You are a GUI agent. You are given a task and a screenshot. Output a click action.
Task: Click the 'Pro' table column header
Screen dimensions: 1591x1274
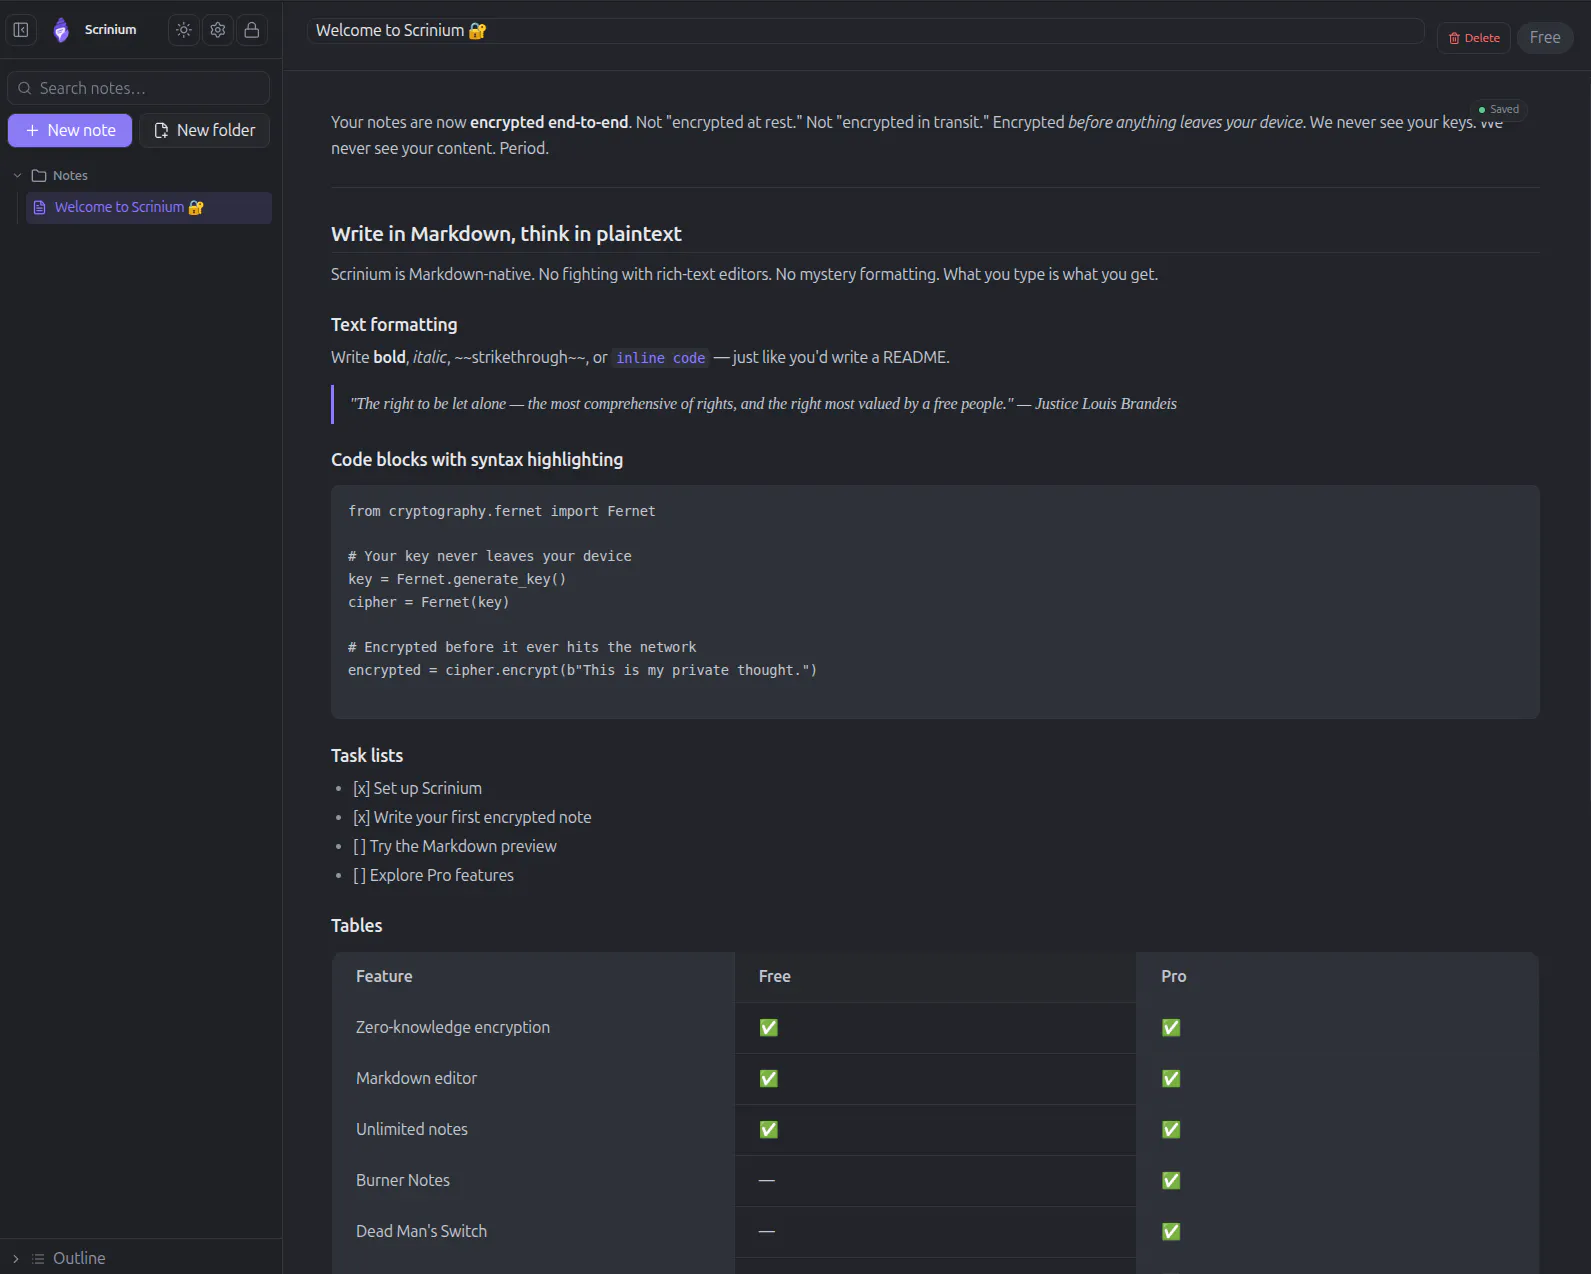(x=1174, y=976)
